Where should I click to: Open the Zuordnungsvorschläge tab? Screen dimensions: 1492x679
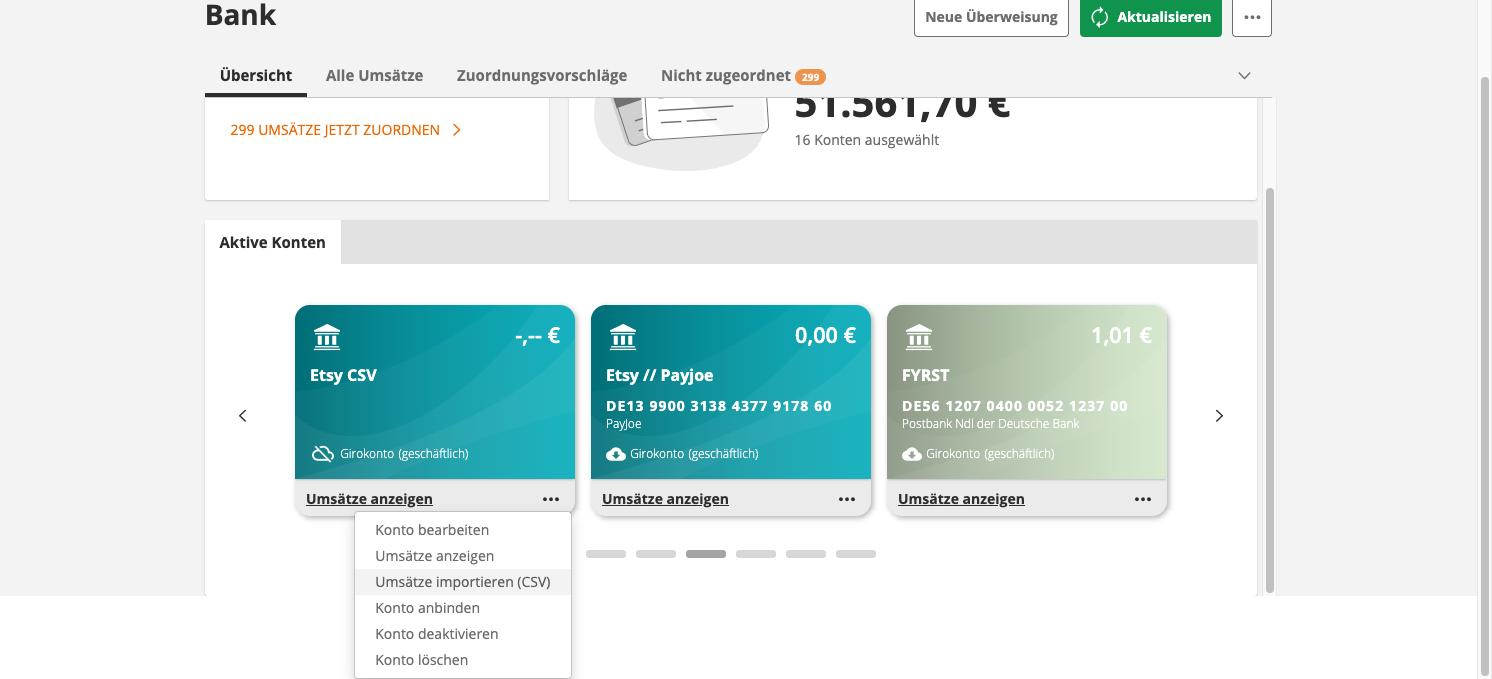[542, 75]
